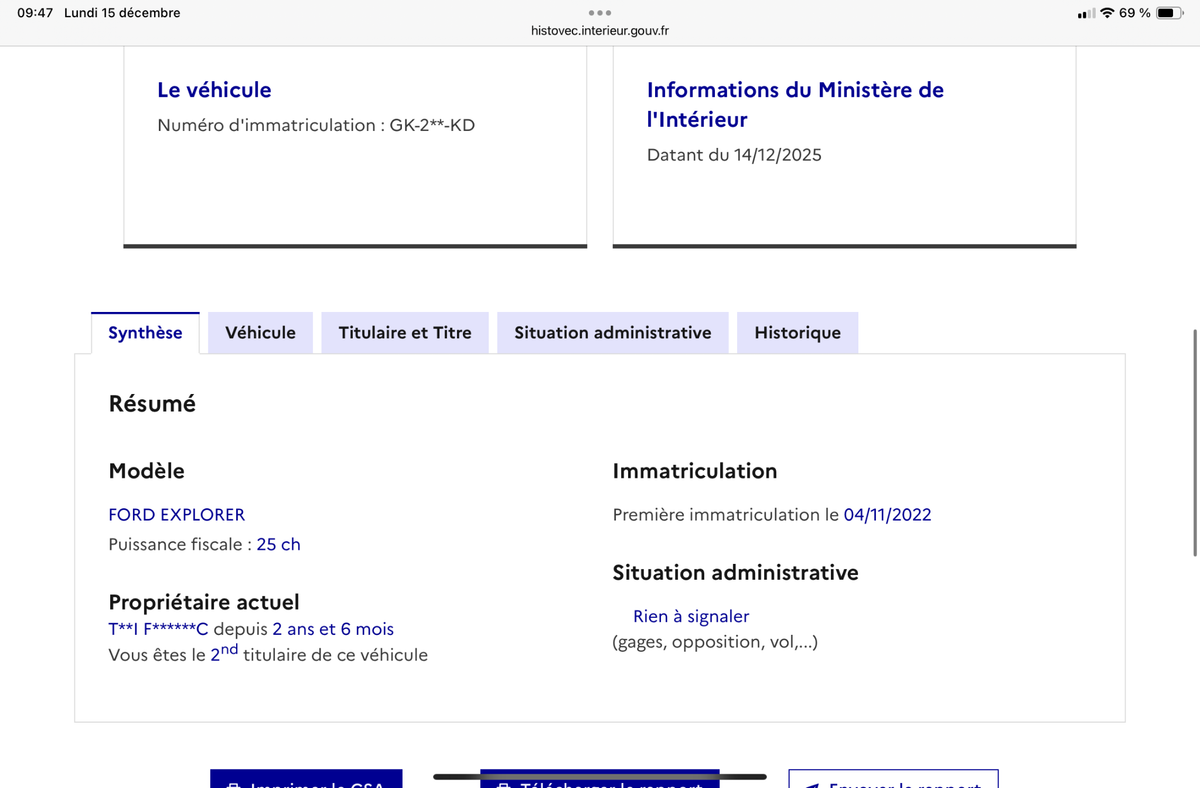The height and width of the screenshot is (788, 1200).
Task: Tap the Le véhicule card heading
Action: pyautogui.click(x=214, y=90)
